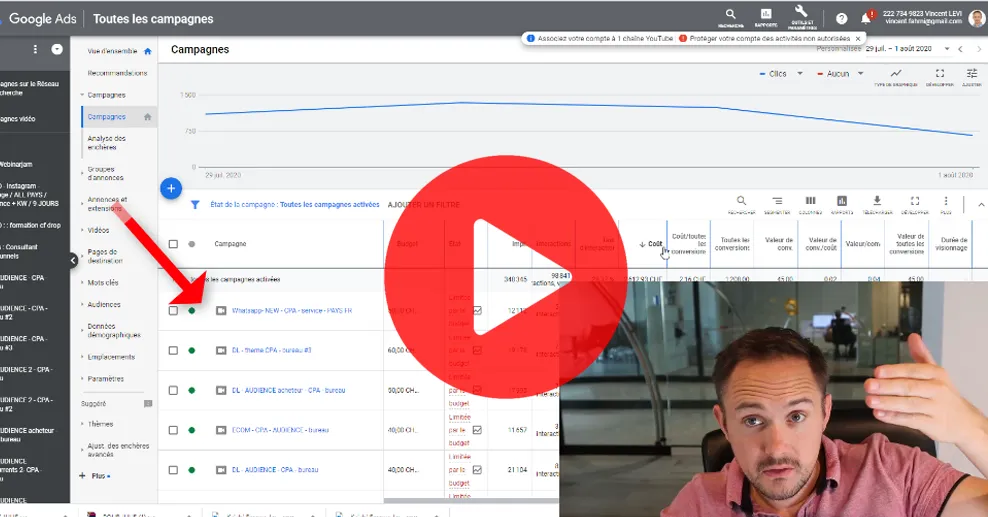988x517 pixels.
Task: Open DL - thème CPA - bureau #3 link
Action: pos(272,350)
